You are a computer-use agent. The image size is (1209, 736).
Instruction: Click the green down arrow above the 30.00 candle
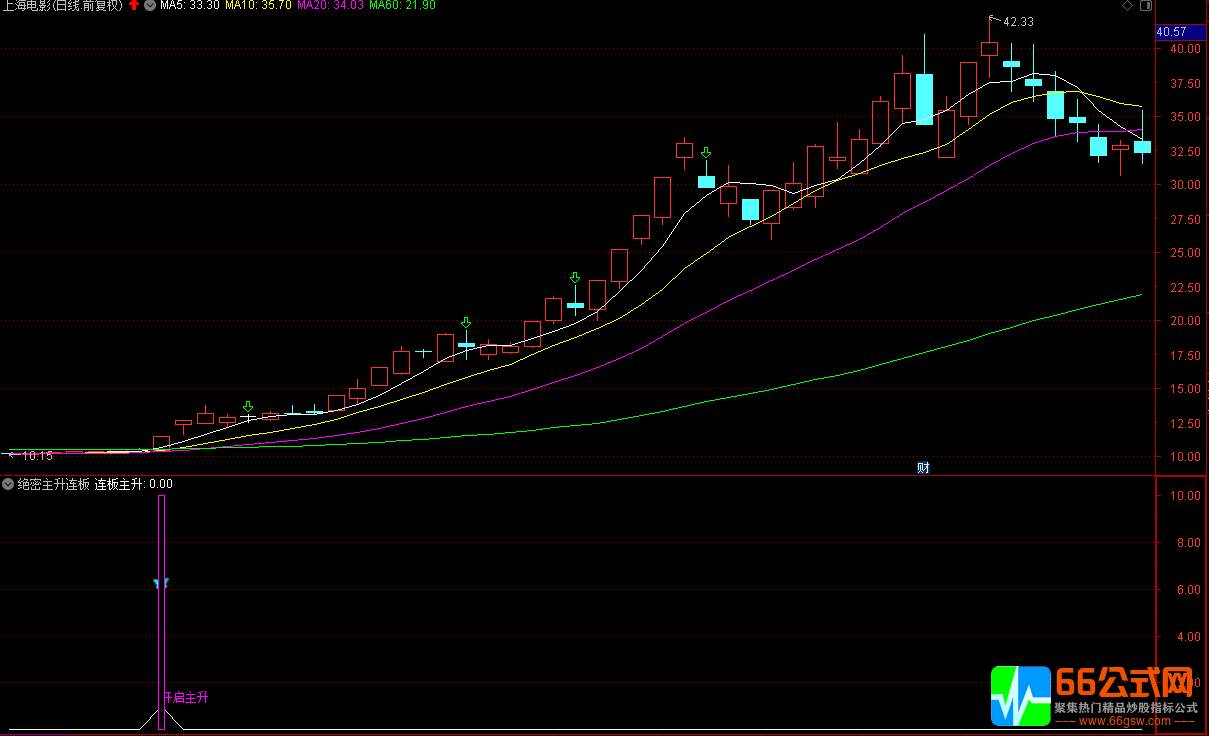coord(706,153)
